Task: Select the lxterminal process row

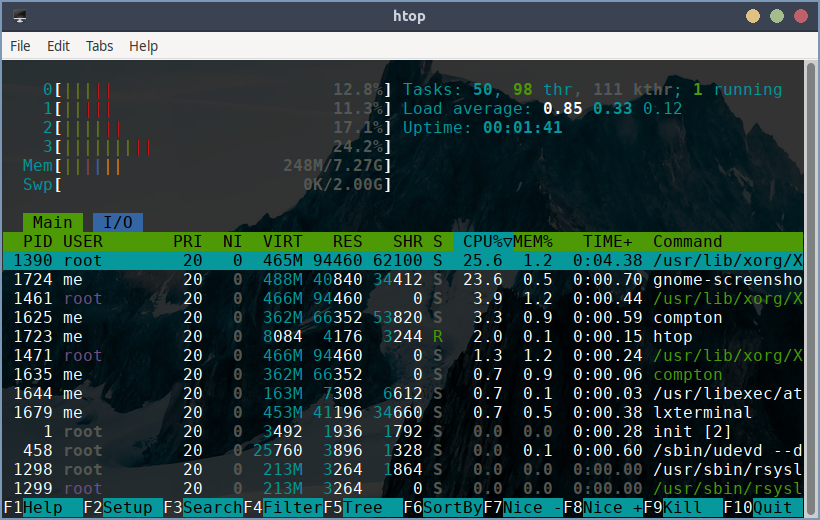Action: (403, 413)
